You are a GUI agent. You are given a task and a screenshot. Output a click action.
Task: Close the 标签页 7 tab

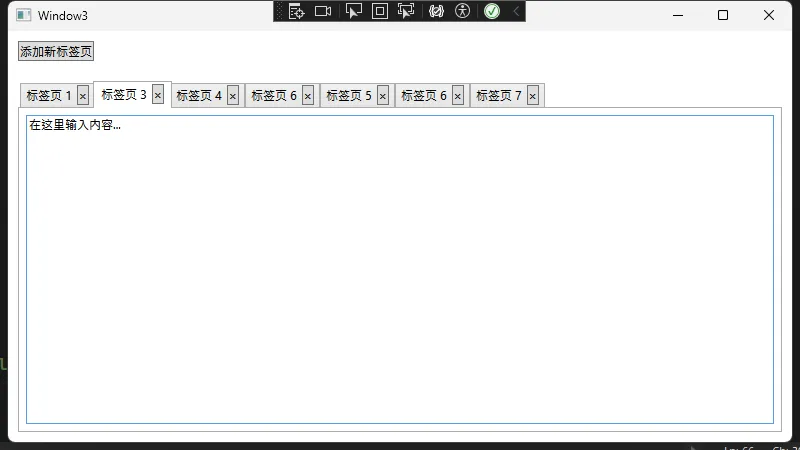tap(533, 96)
